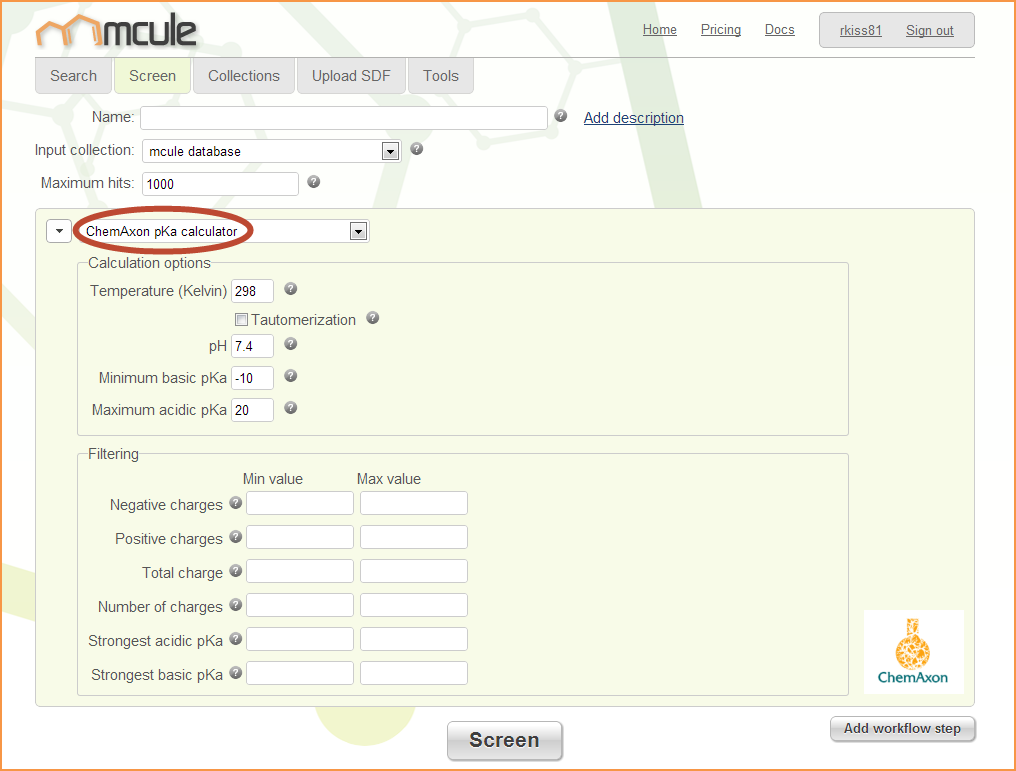Click the mcule logo

tap(116, 31)
